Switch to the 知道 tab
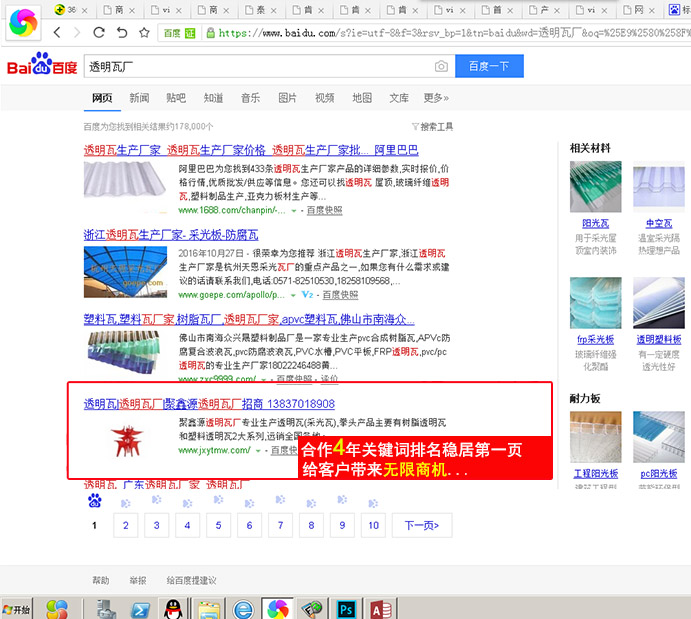 pos(213,98)
